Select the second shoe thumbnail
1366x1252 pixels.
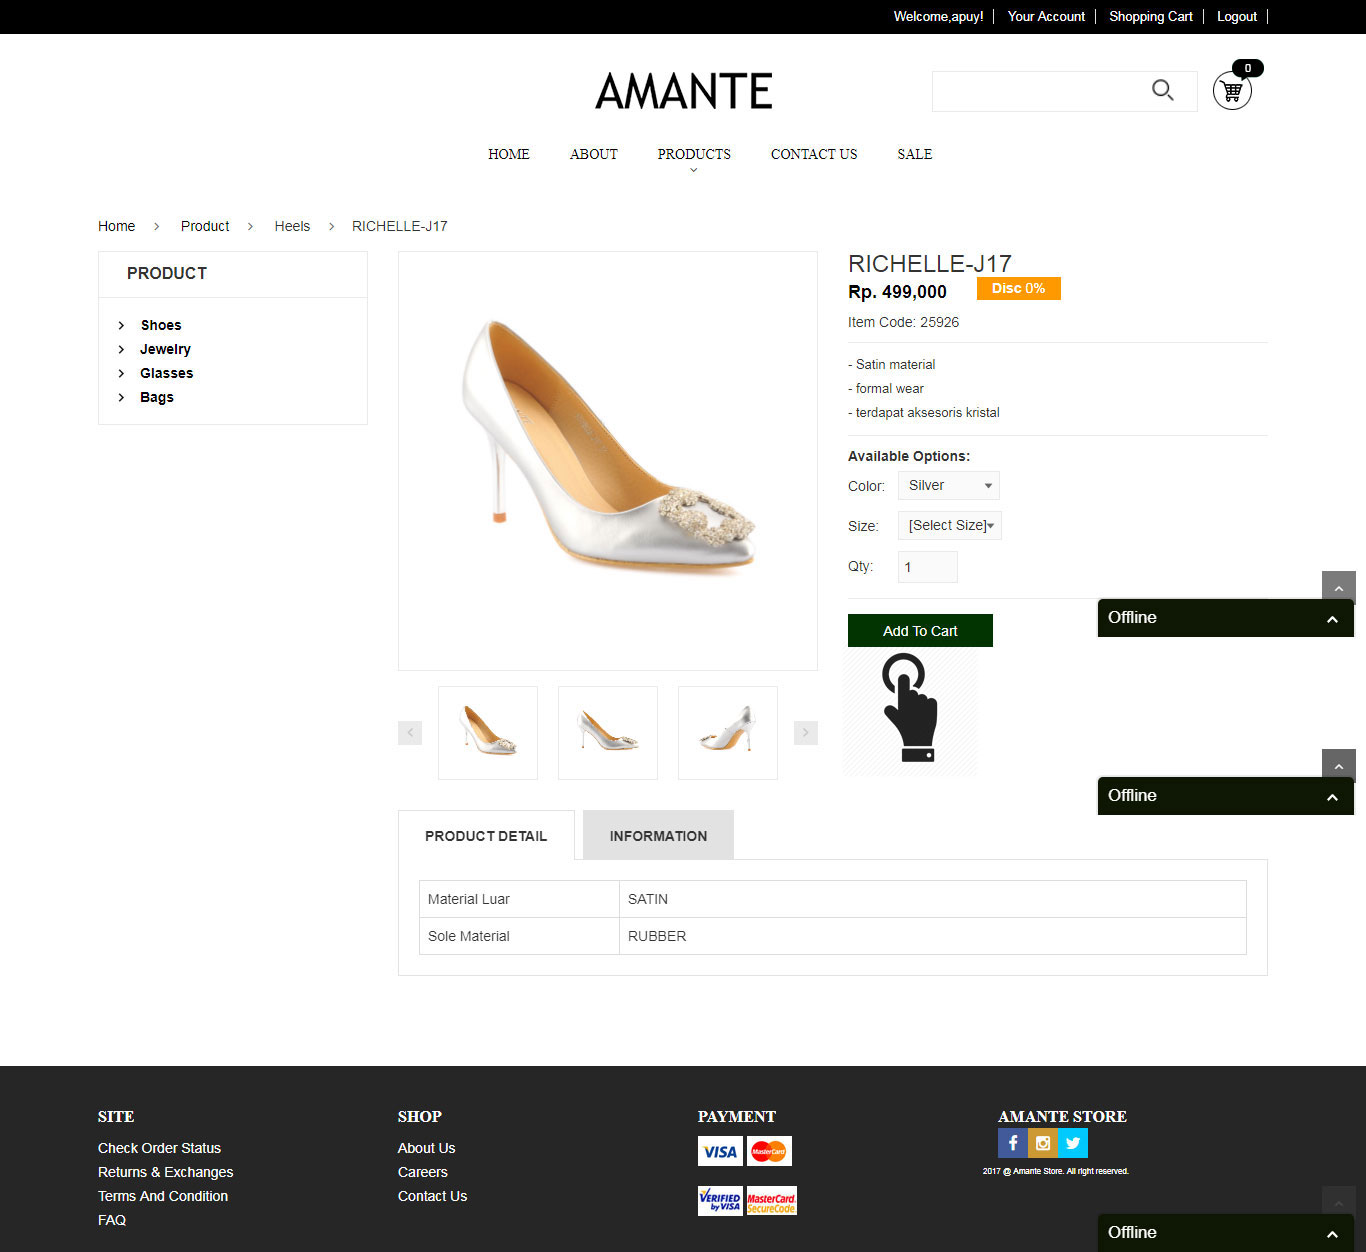(608, 733)
